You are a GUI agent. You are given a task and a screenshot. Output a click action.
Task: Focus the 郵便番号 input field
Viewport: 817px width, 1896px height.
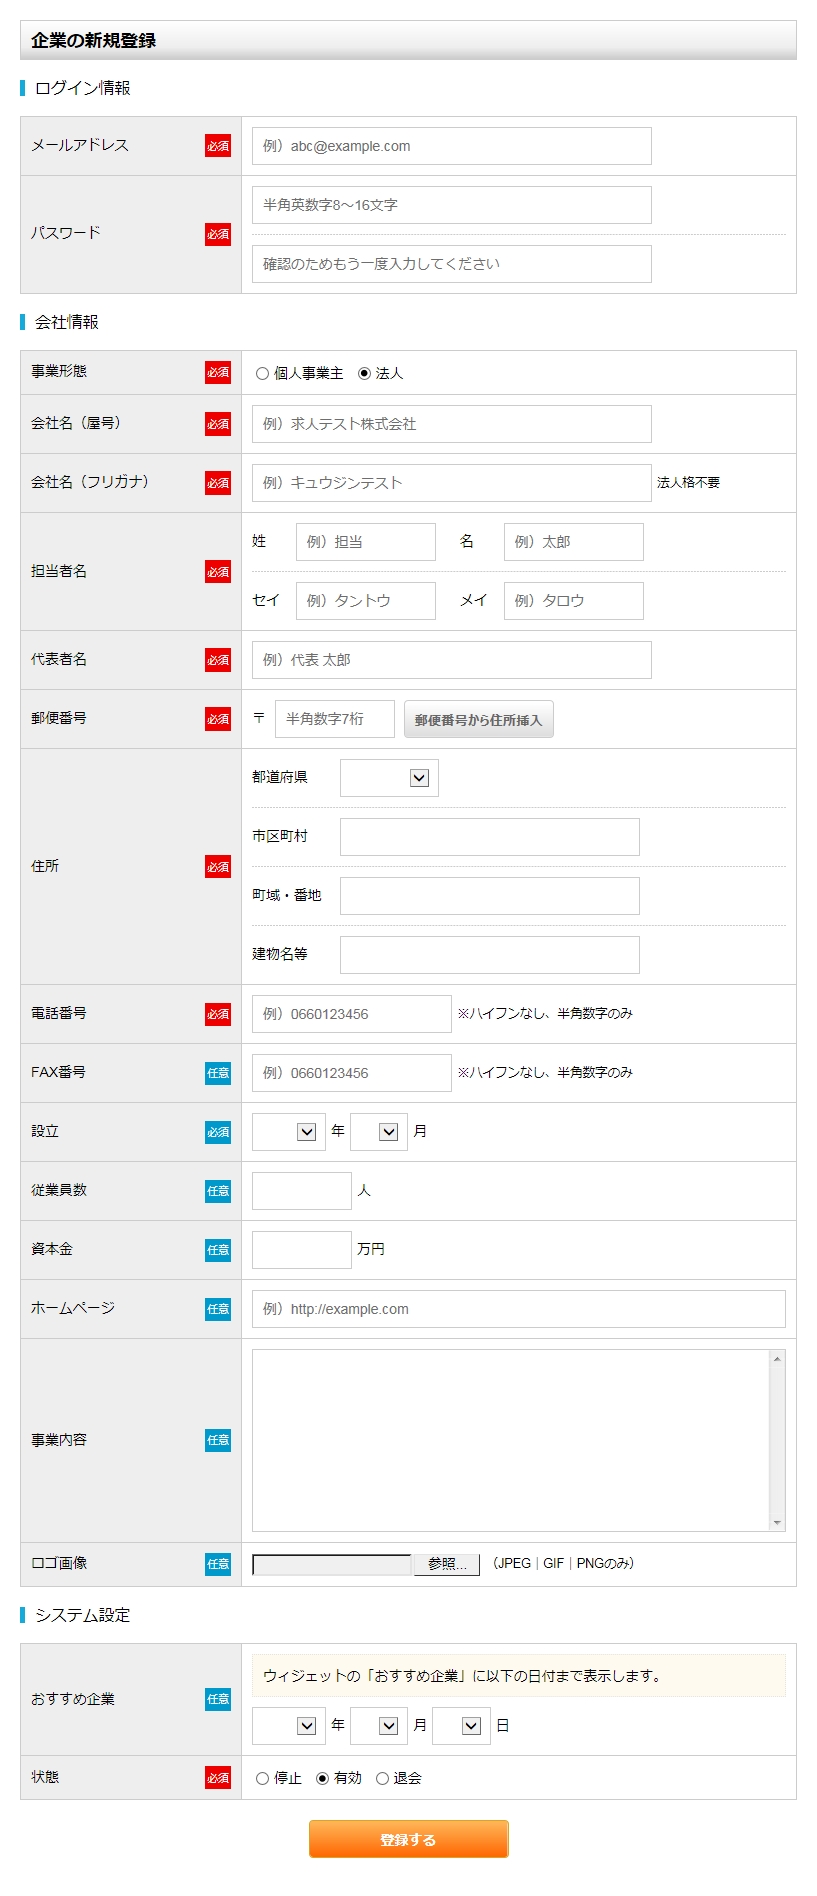[x=335, y=719]
